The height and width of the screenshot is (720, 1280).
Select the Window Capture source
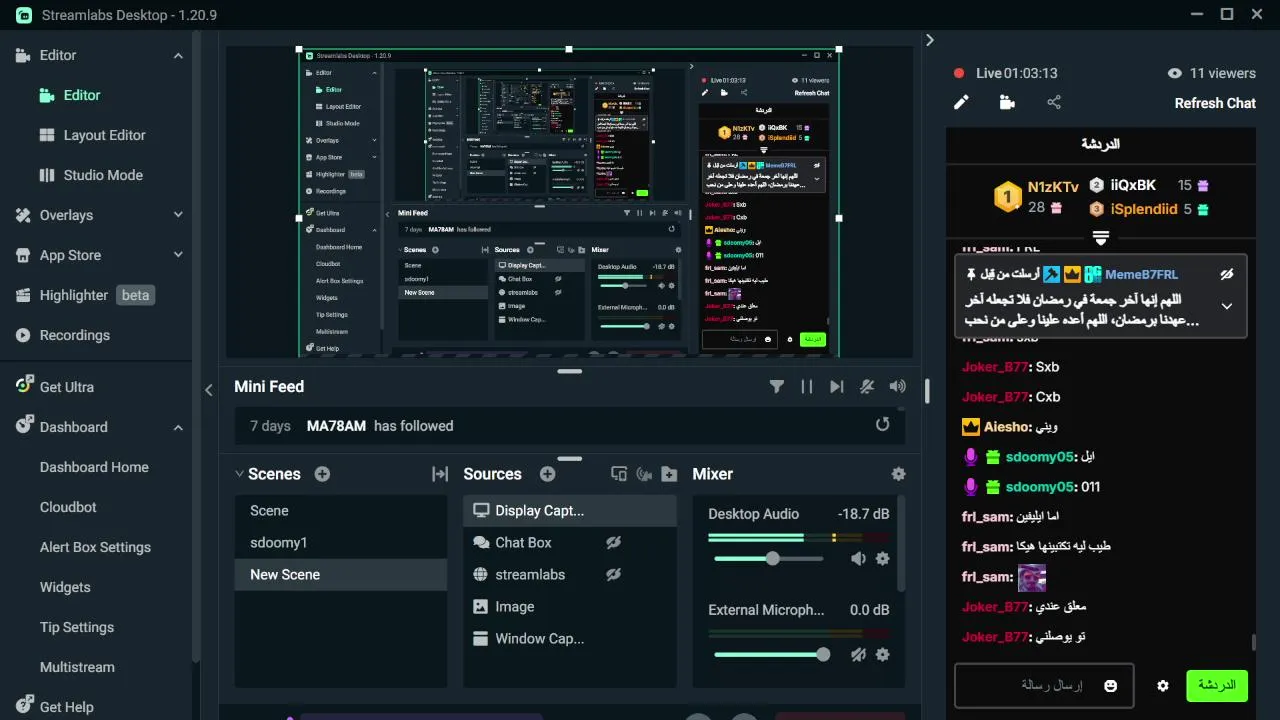570,638
